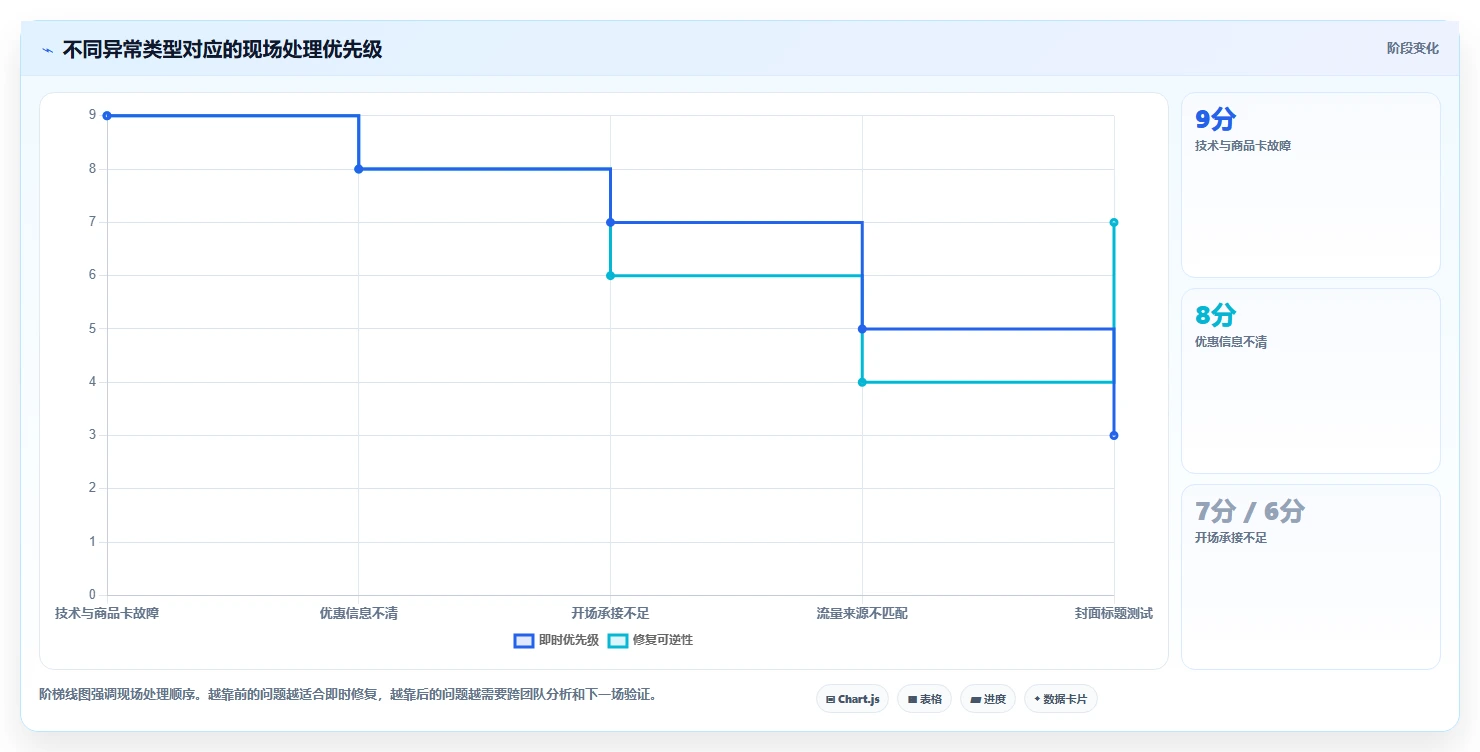Select the blue point at 开场承接不足, value 7
The width and height of the screenshot is (1480, 752).
click(x=610, y=222)
